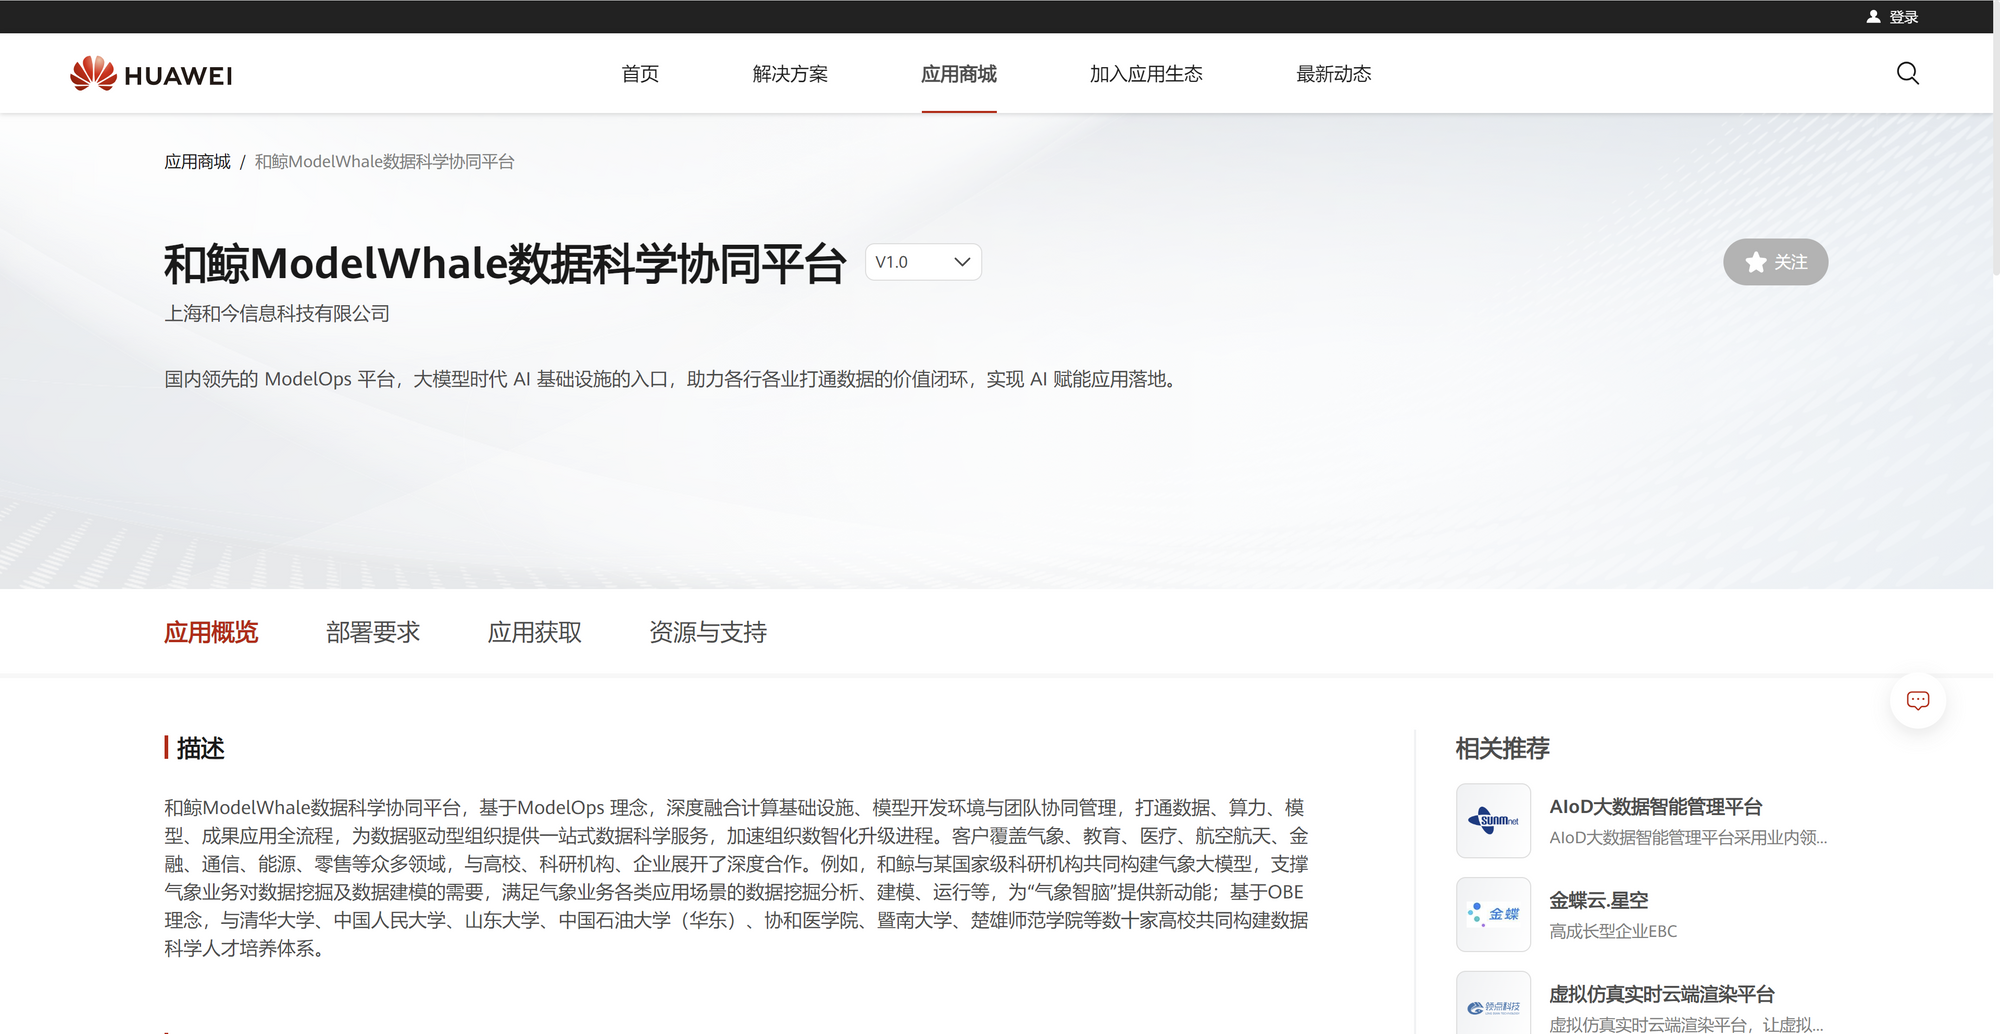The height and width of the screenshot is (1034, 2000).
Task: Open the 金蝶云.星空 recommendation
Action: [x=1598, y=899]
